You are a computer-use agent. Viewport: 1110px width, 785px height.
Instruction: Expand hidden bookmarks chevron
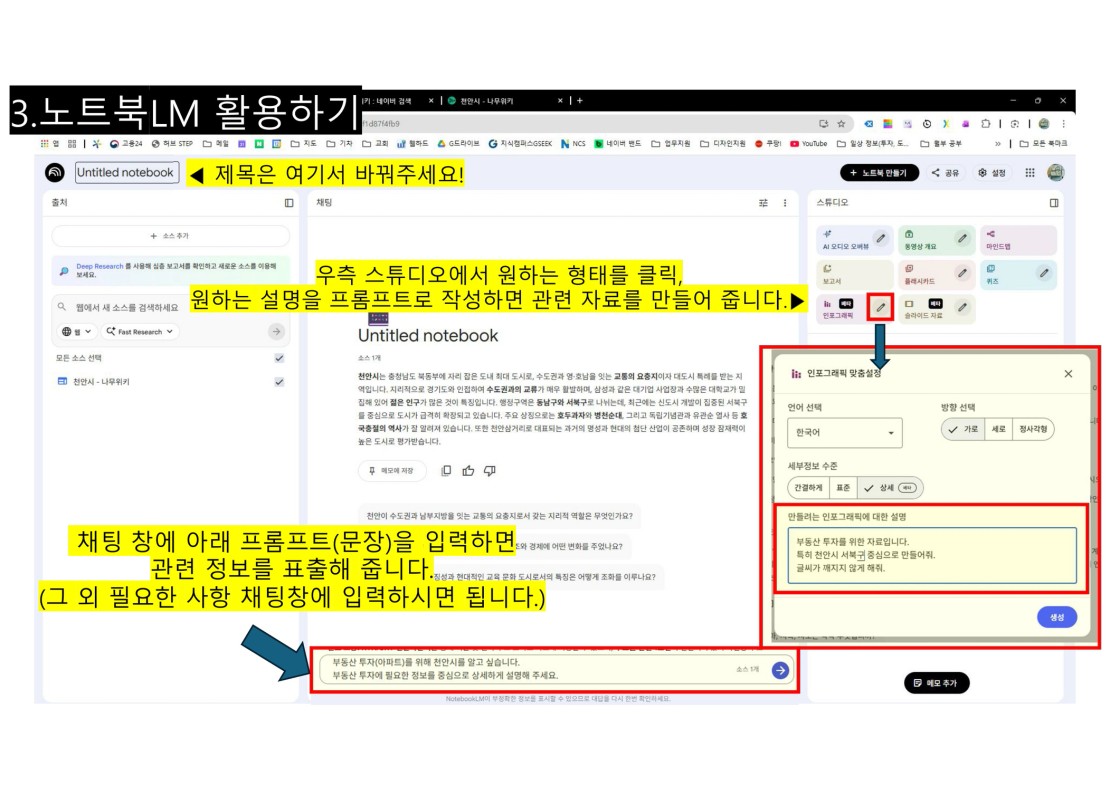click(998, 144)
